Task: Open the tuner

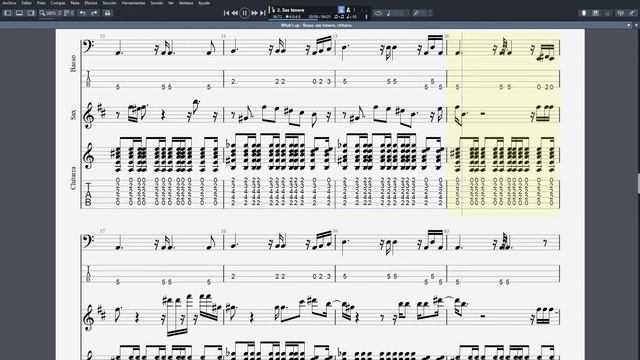Action: point(620,13)
